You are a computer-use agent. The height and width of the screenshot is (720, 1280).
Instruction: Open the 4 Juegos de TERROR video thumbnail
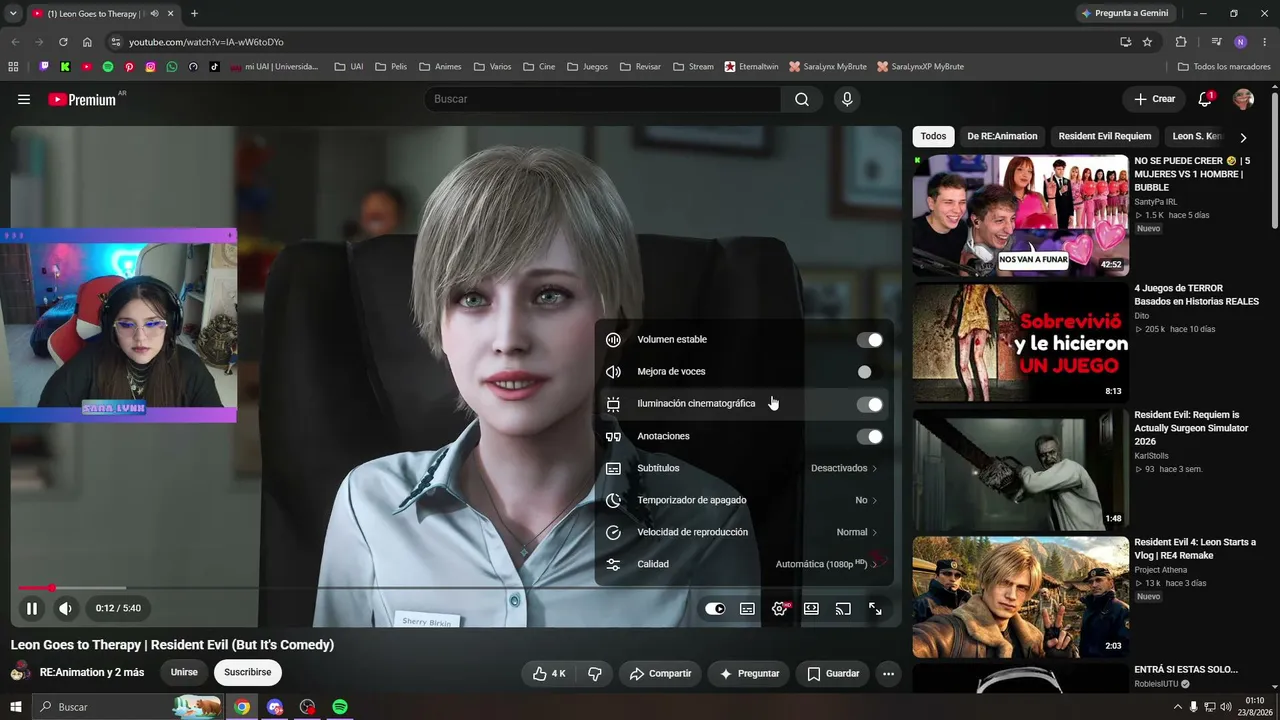tap(1021, 343)
